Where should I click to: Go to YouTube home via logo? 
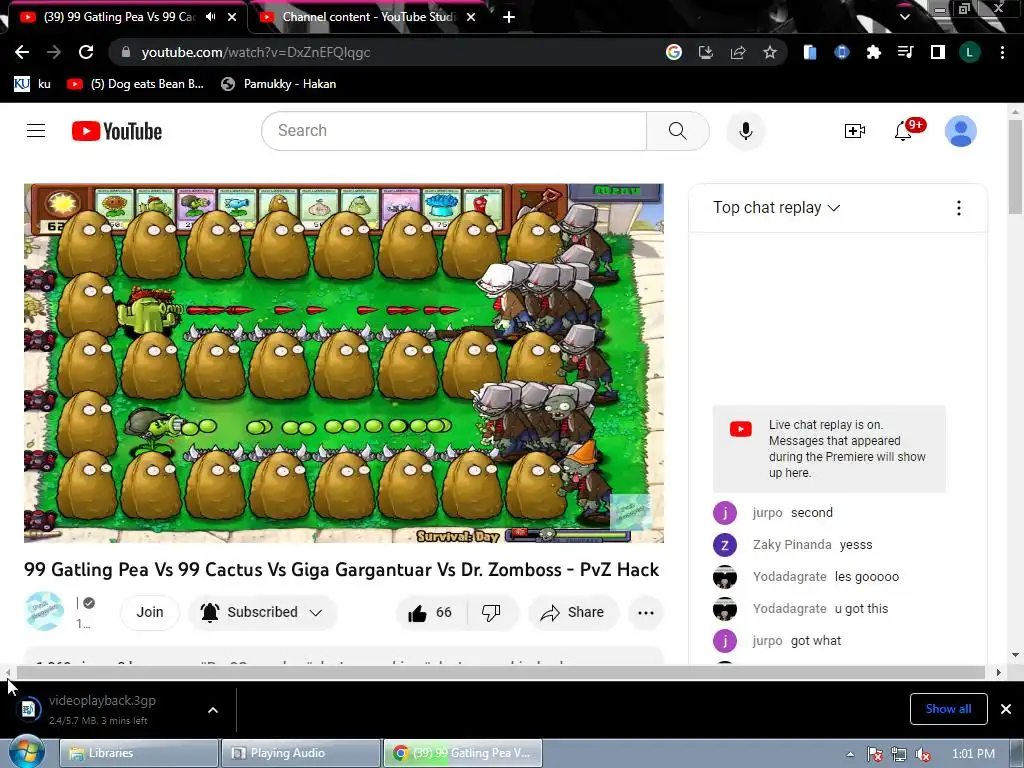pyautogui.click(x=117, y=131)
